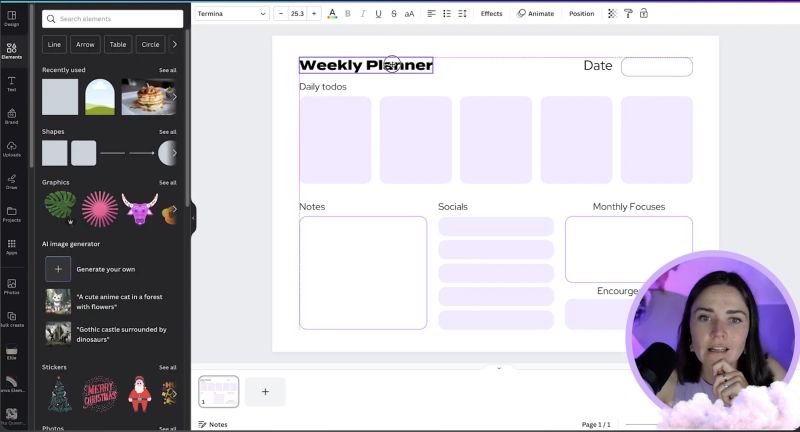Add the Merry Christmas sticker
Screen dimensions: 800x432
100,394
